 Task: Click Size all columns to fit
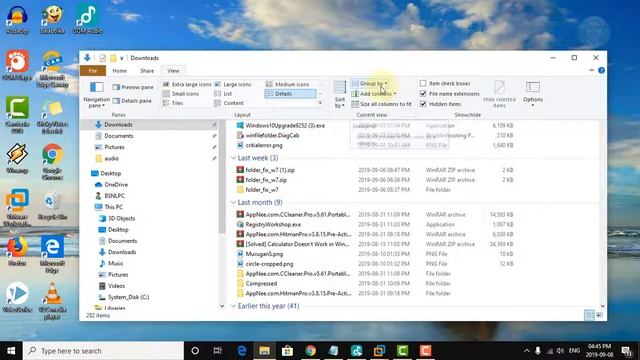point(382,104)
